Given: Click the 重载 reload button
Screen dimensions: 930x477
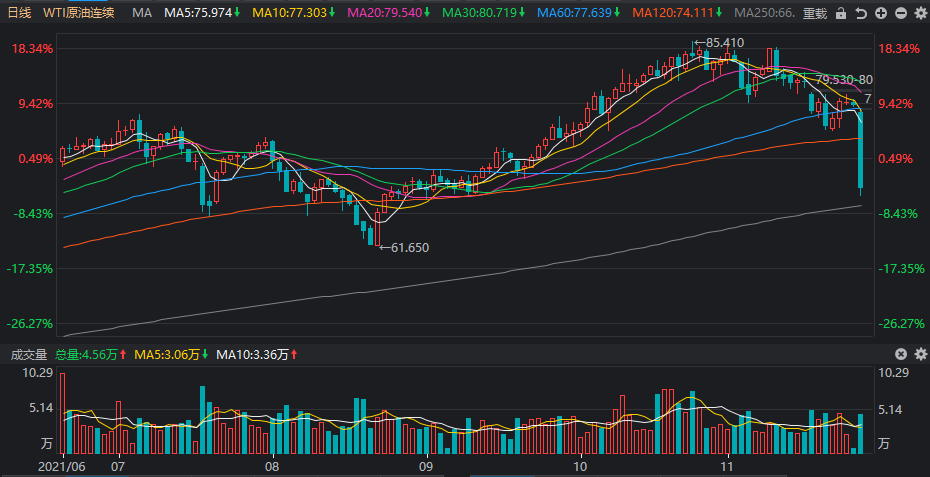Looking at the screenshot, I should [815, 13].
